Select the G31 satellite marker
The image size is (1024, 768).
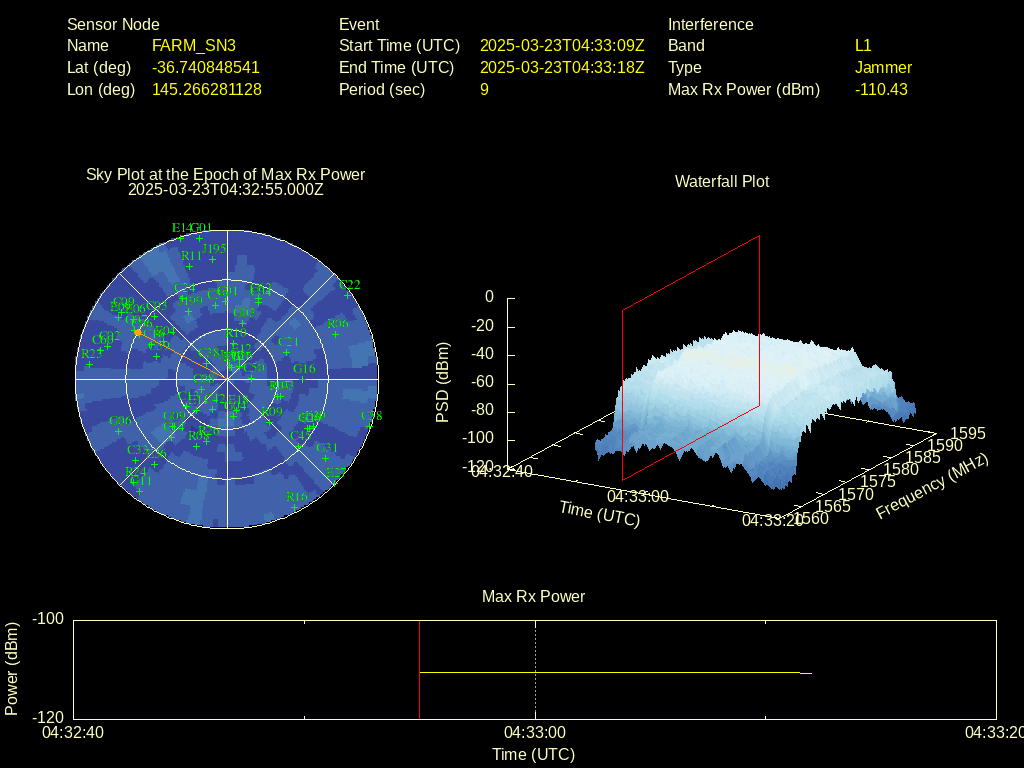point(327,458)
